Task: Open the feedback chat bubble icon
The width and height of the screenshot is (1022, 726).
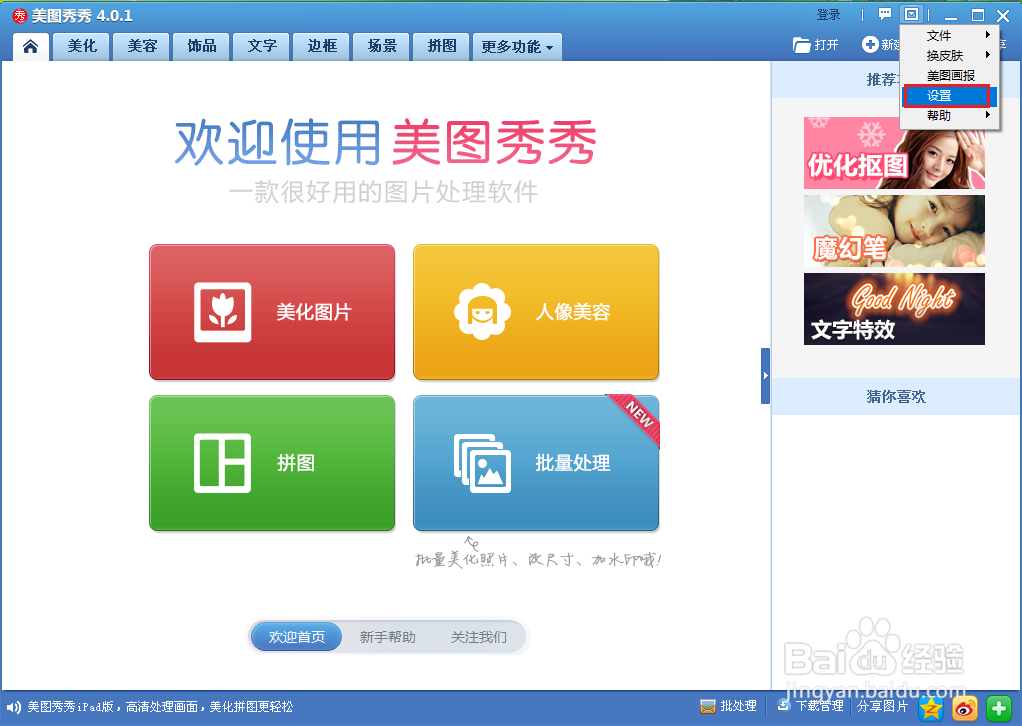Action: pyautogui.click(x=884, y=14)
